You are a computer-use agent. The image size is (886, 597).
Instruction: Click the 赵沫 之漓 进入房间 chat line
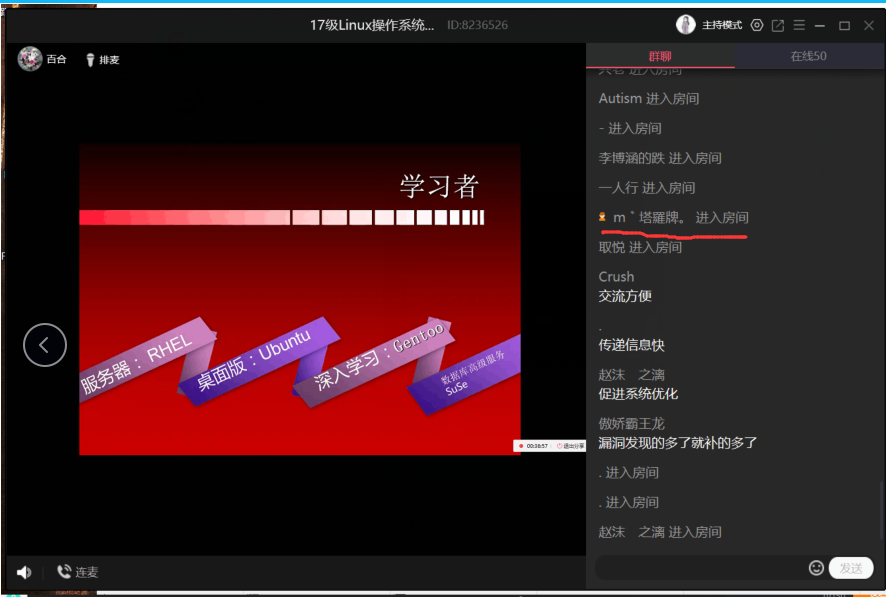point(660,532)
